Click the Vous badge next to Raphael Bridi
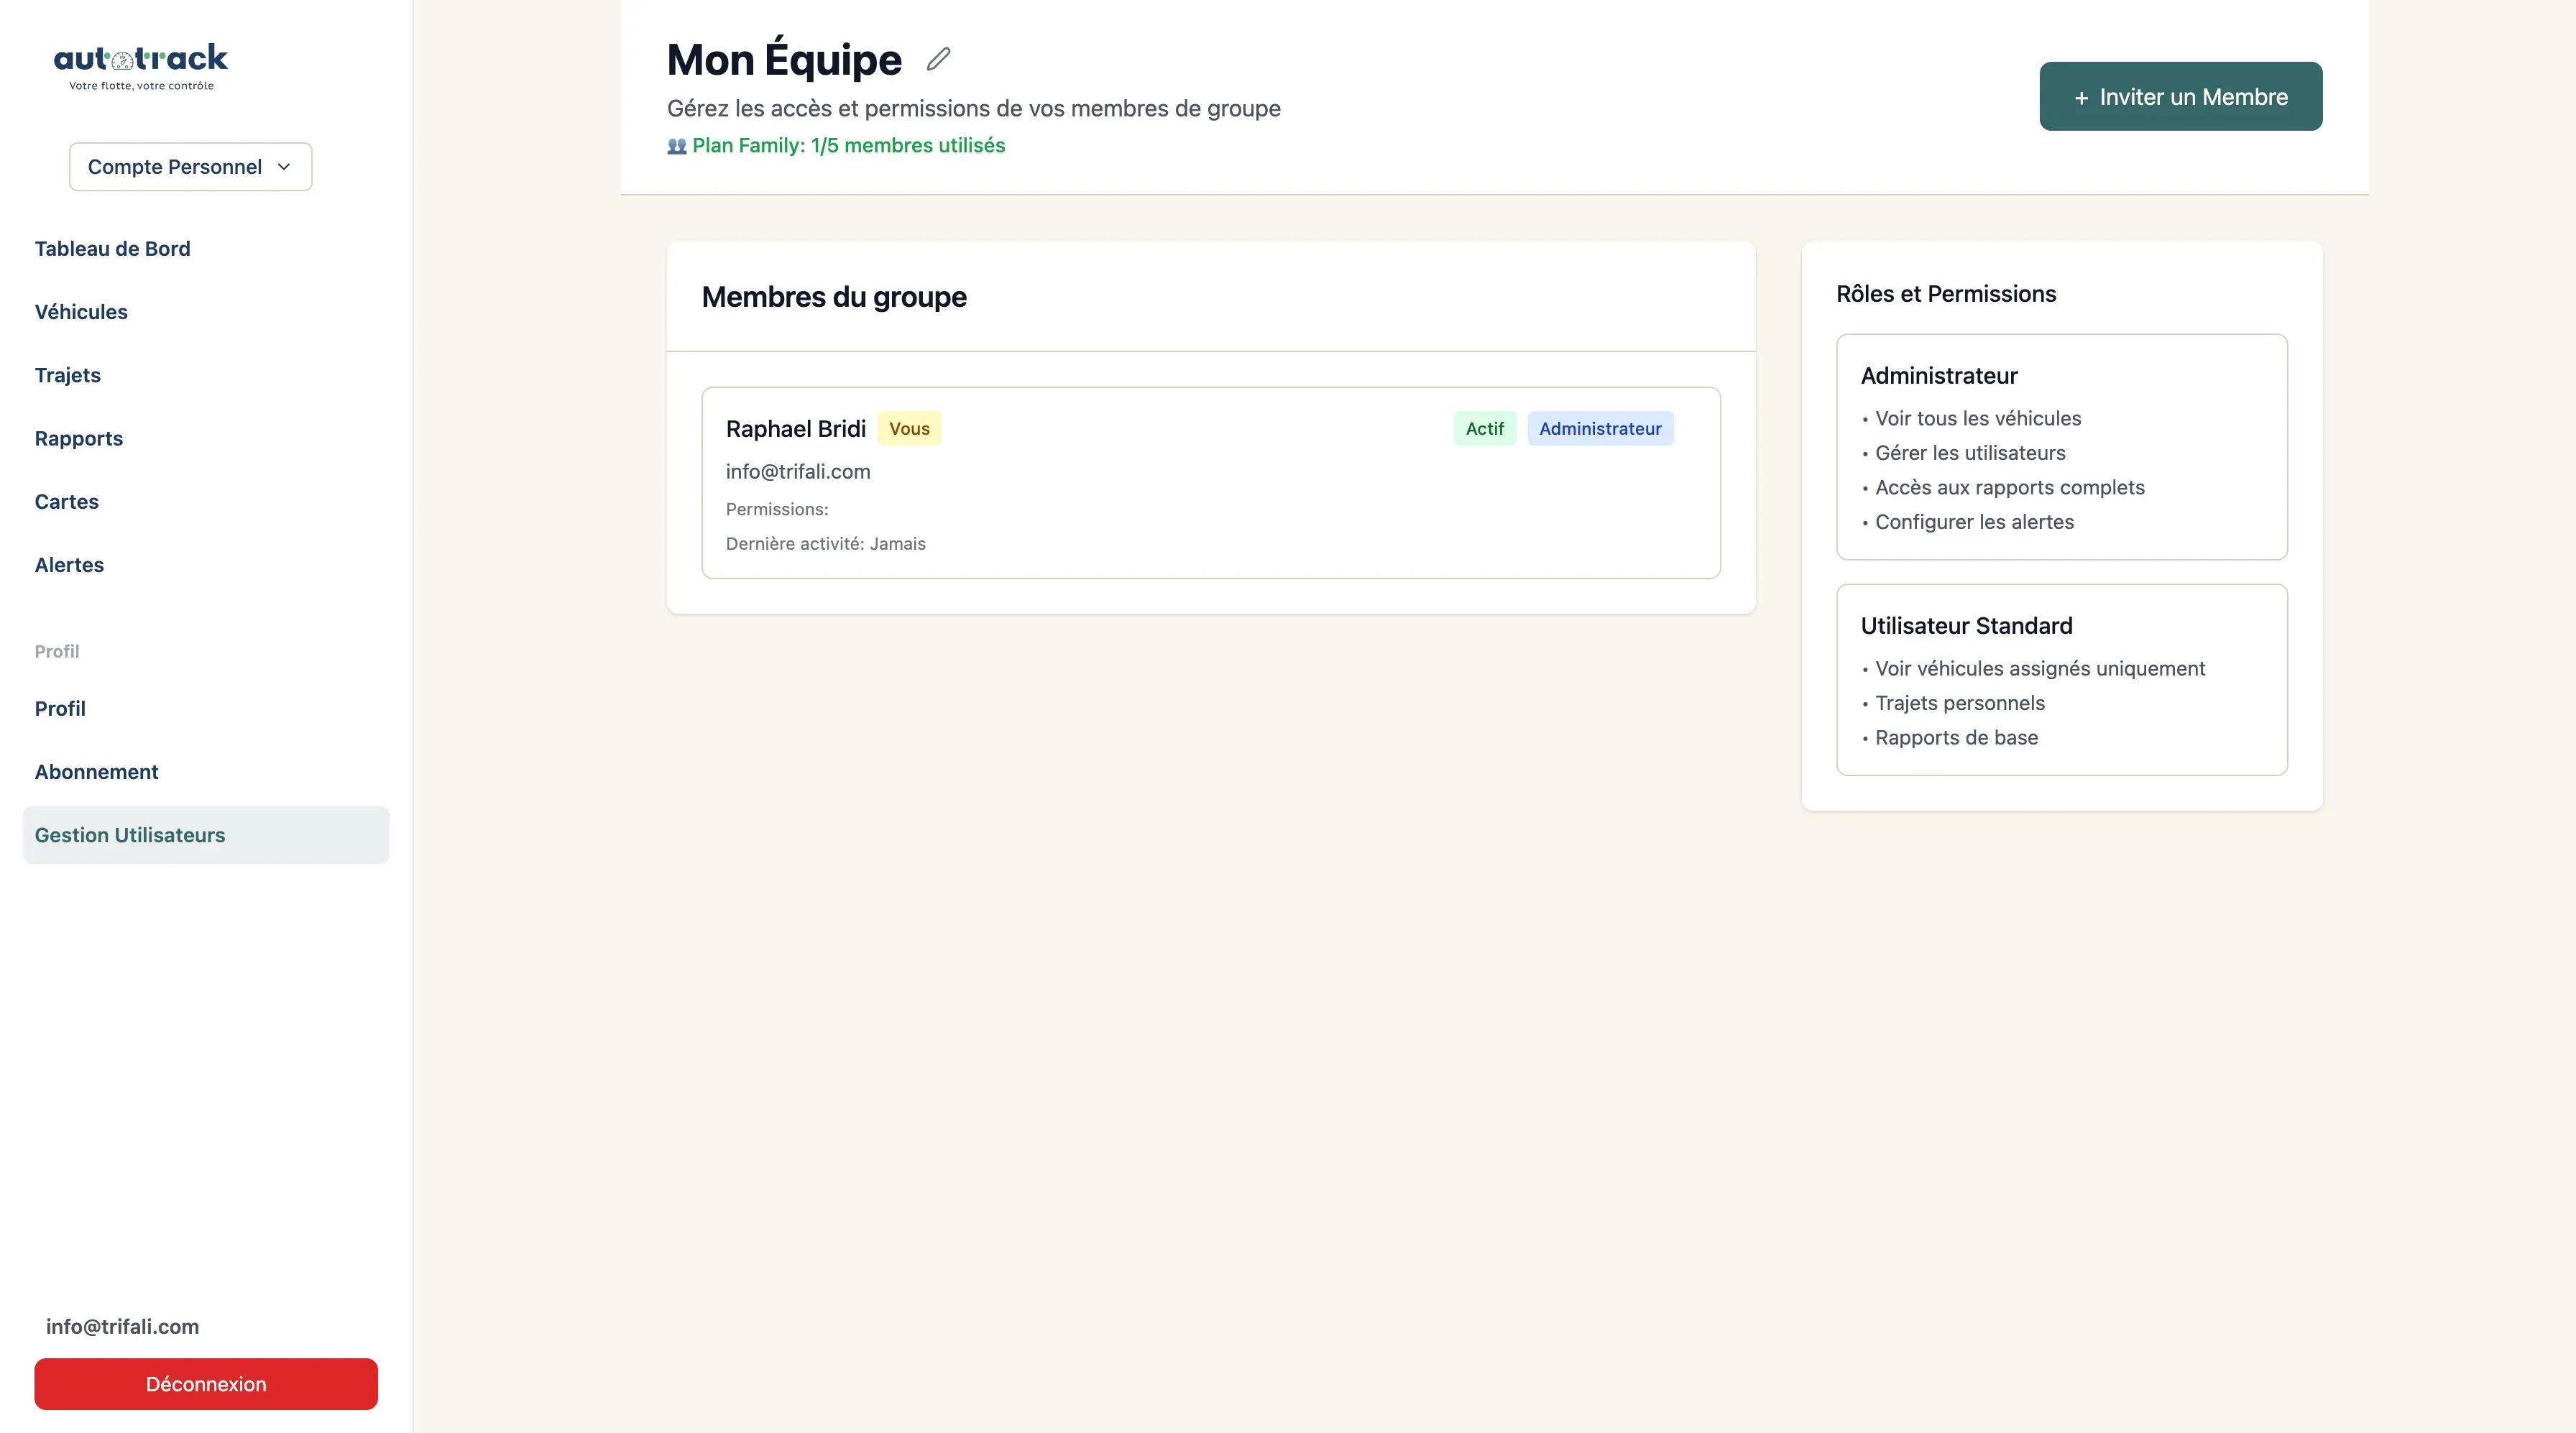Screen dimensions: 2576x1433 (909, 429)
